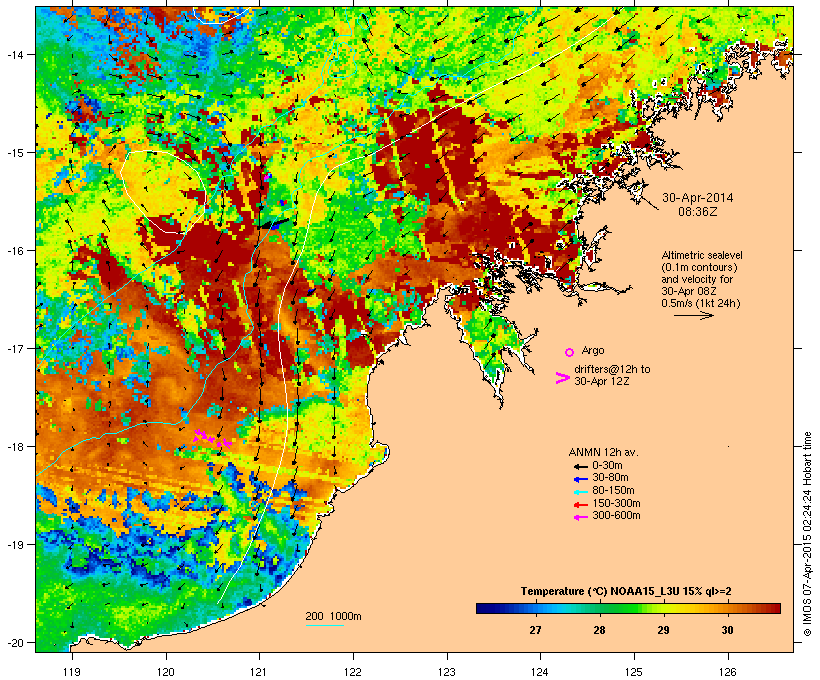The height and width of the screenshot is (680, 820).
Task: Click the 0.5m/s velocity scale arrow
Action: pos(693,315)
